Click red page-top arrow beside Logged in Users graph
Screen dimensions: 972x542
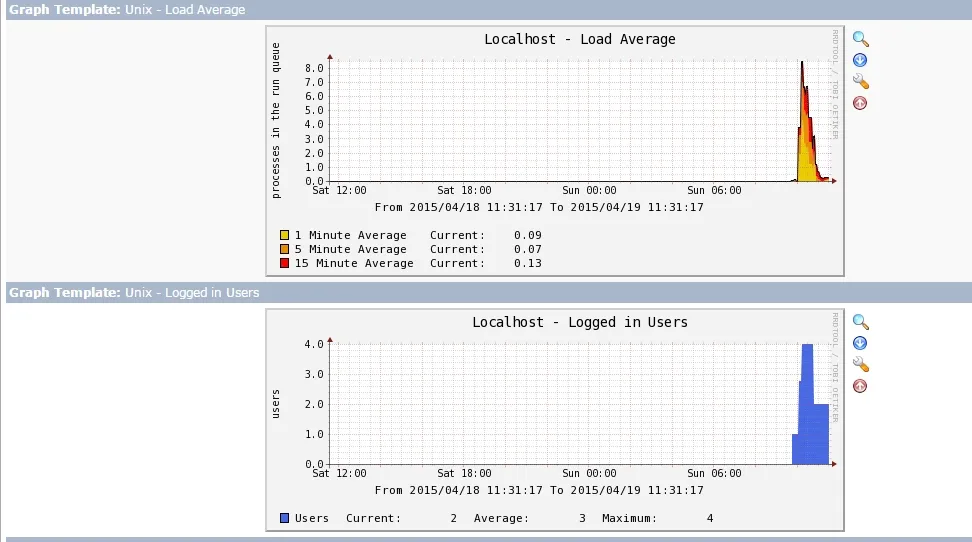(860, 386)
